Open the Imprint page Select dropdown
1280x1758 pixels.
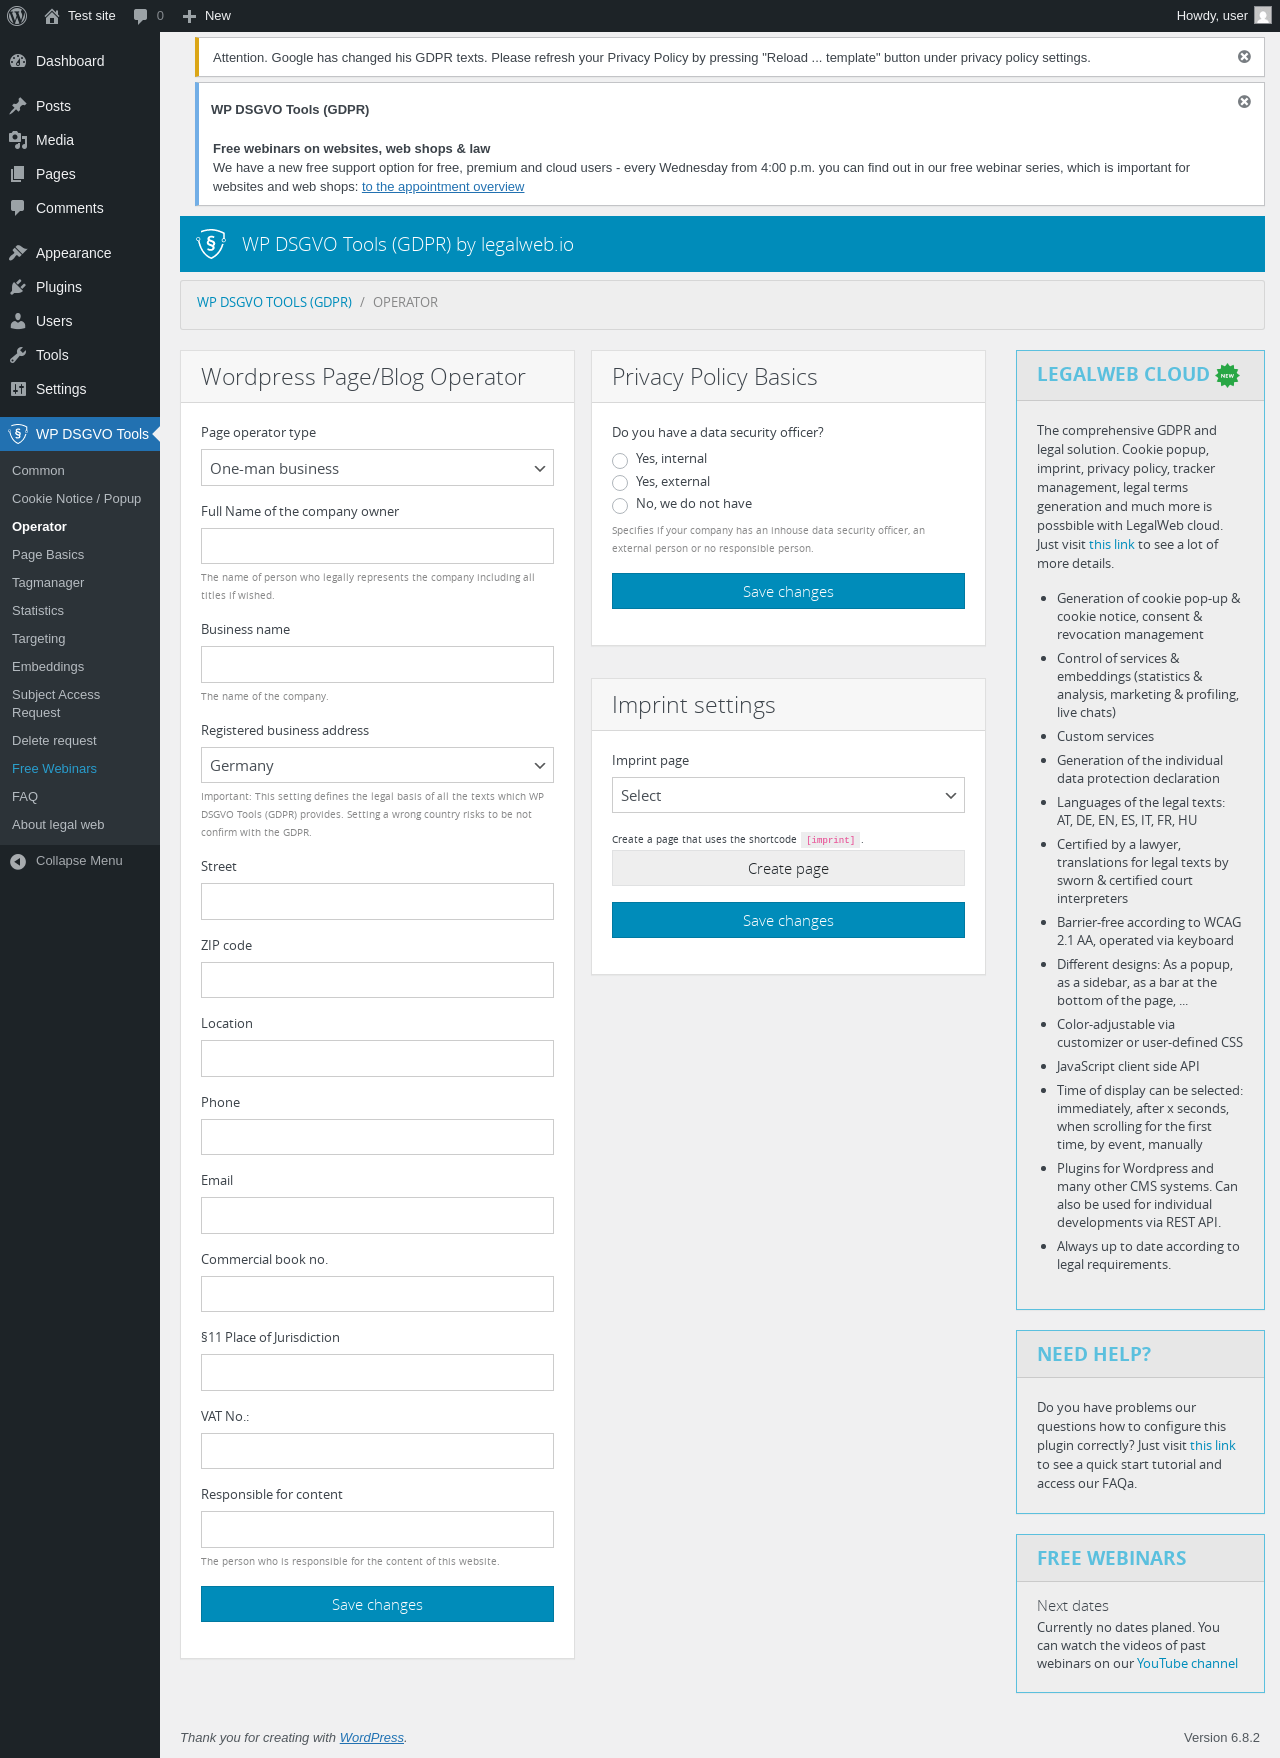coord(788,795)
